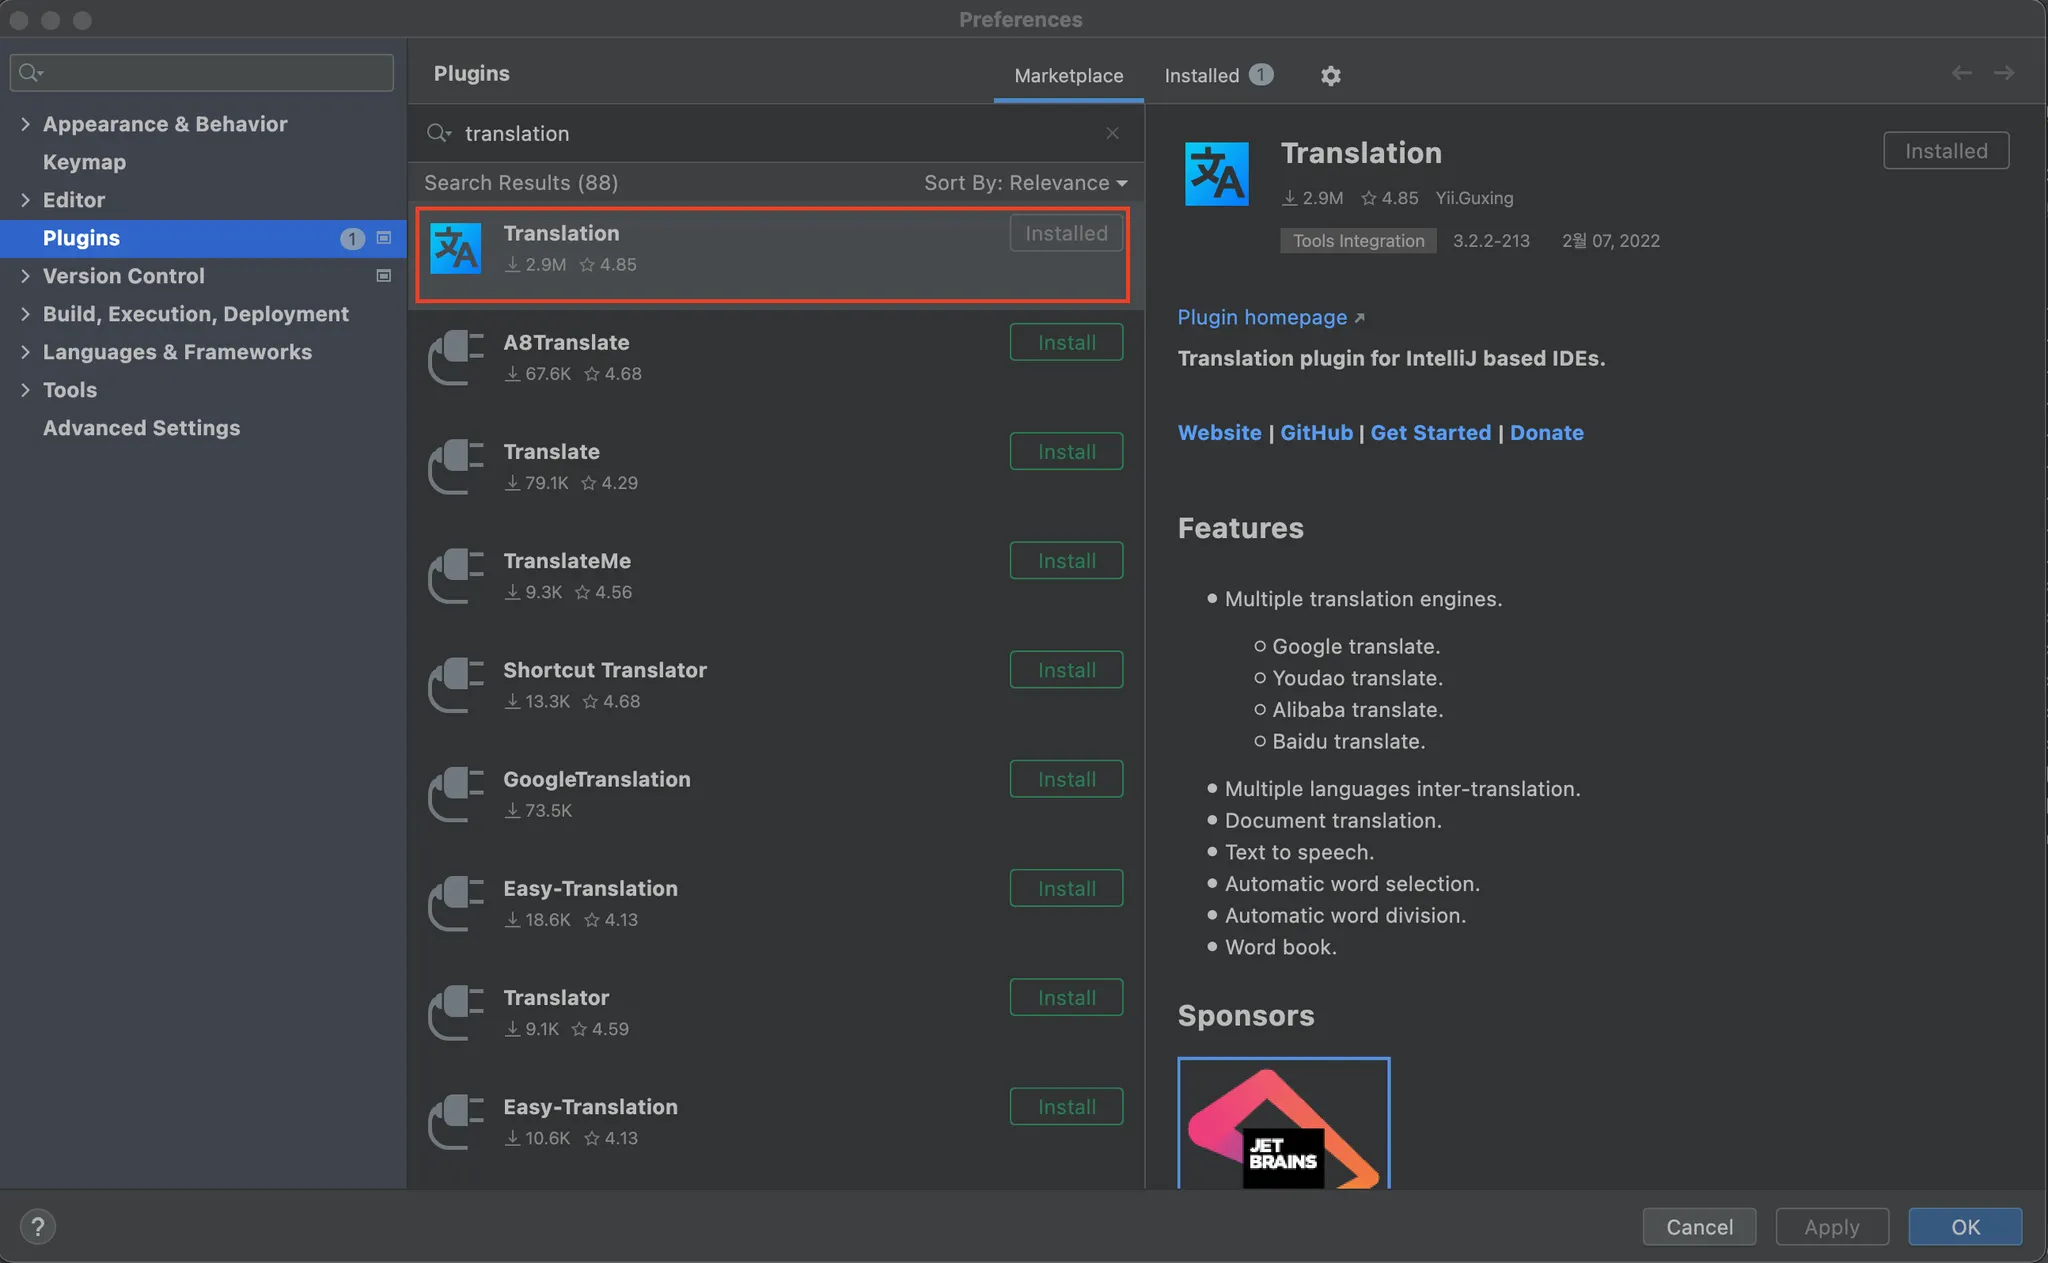Click the Version Control project-level settings icon
The image size is (2048, 1263).
pyautogui.click(x=383, y=276)
